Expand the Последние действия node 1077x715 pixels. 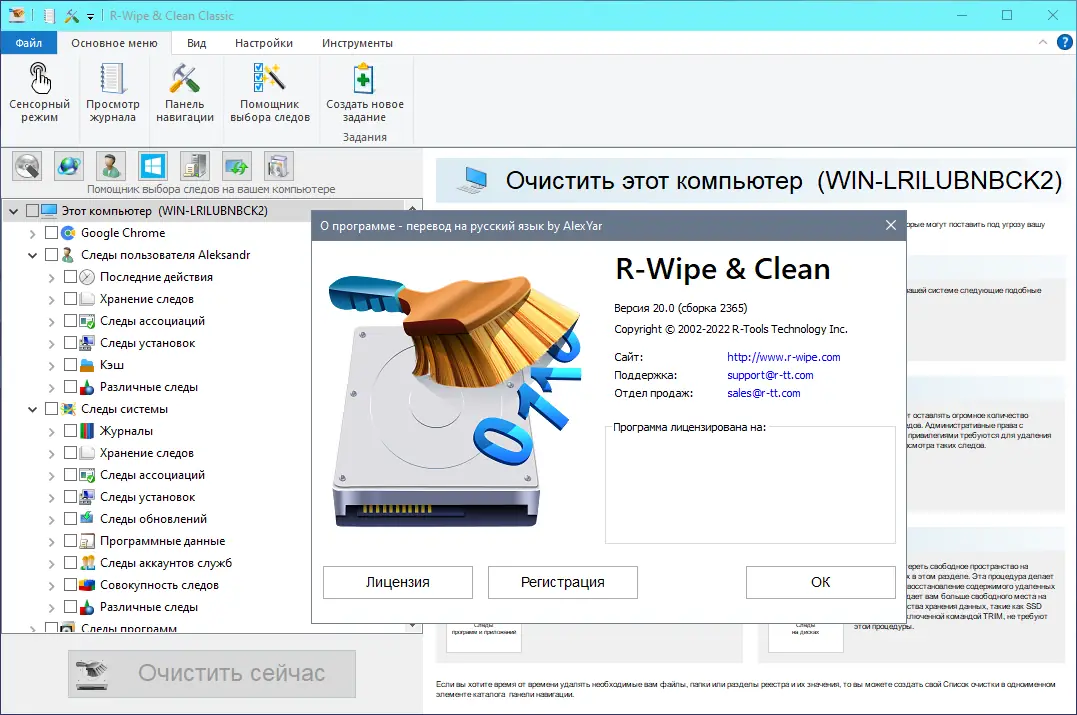pyautogui.click(x=52, y=277)
